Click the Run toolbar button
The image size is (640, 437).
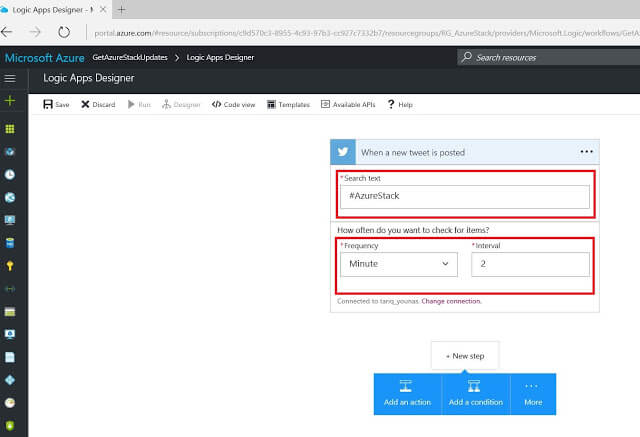[139, 105]
